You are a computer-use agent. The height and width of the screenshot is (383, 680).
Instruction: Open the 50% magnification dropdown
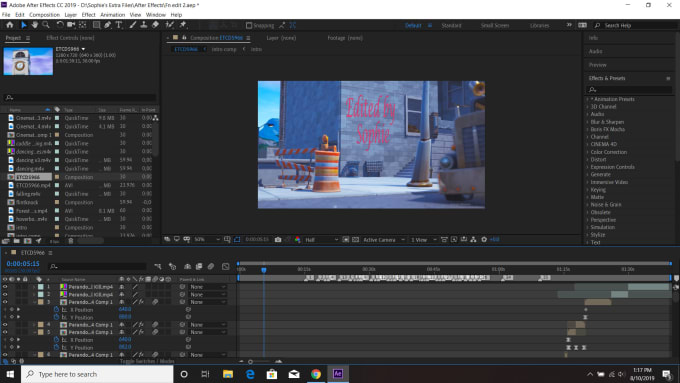[207, 239]
